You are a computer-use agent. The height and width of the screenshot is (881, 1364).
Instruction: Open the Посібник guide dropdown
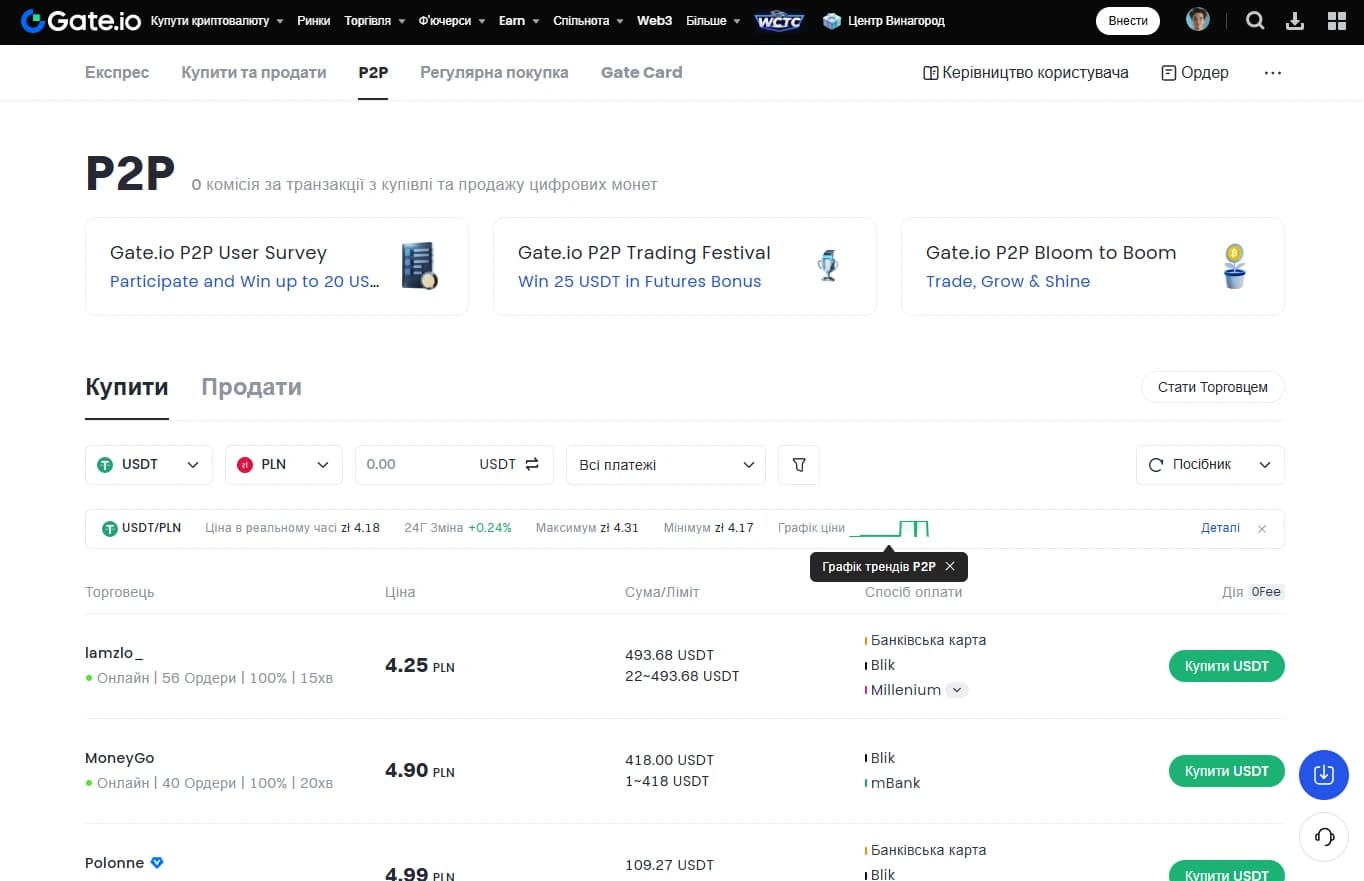pyautogui.click(x=1210, y=465)
